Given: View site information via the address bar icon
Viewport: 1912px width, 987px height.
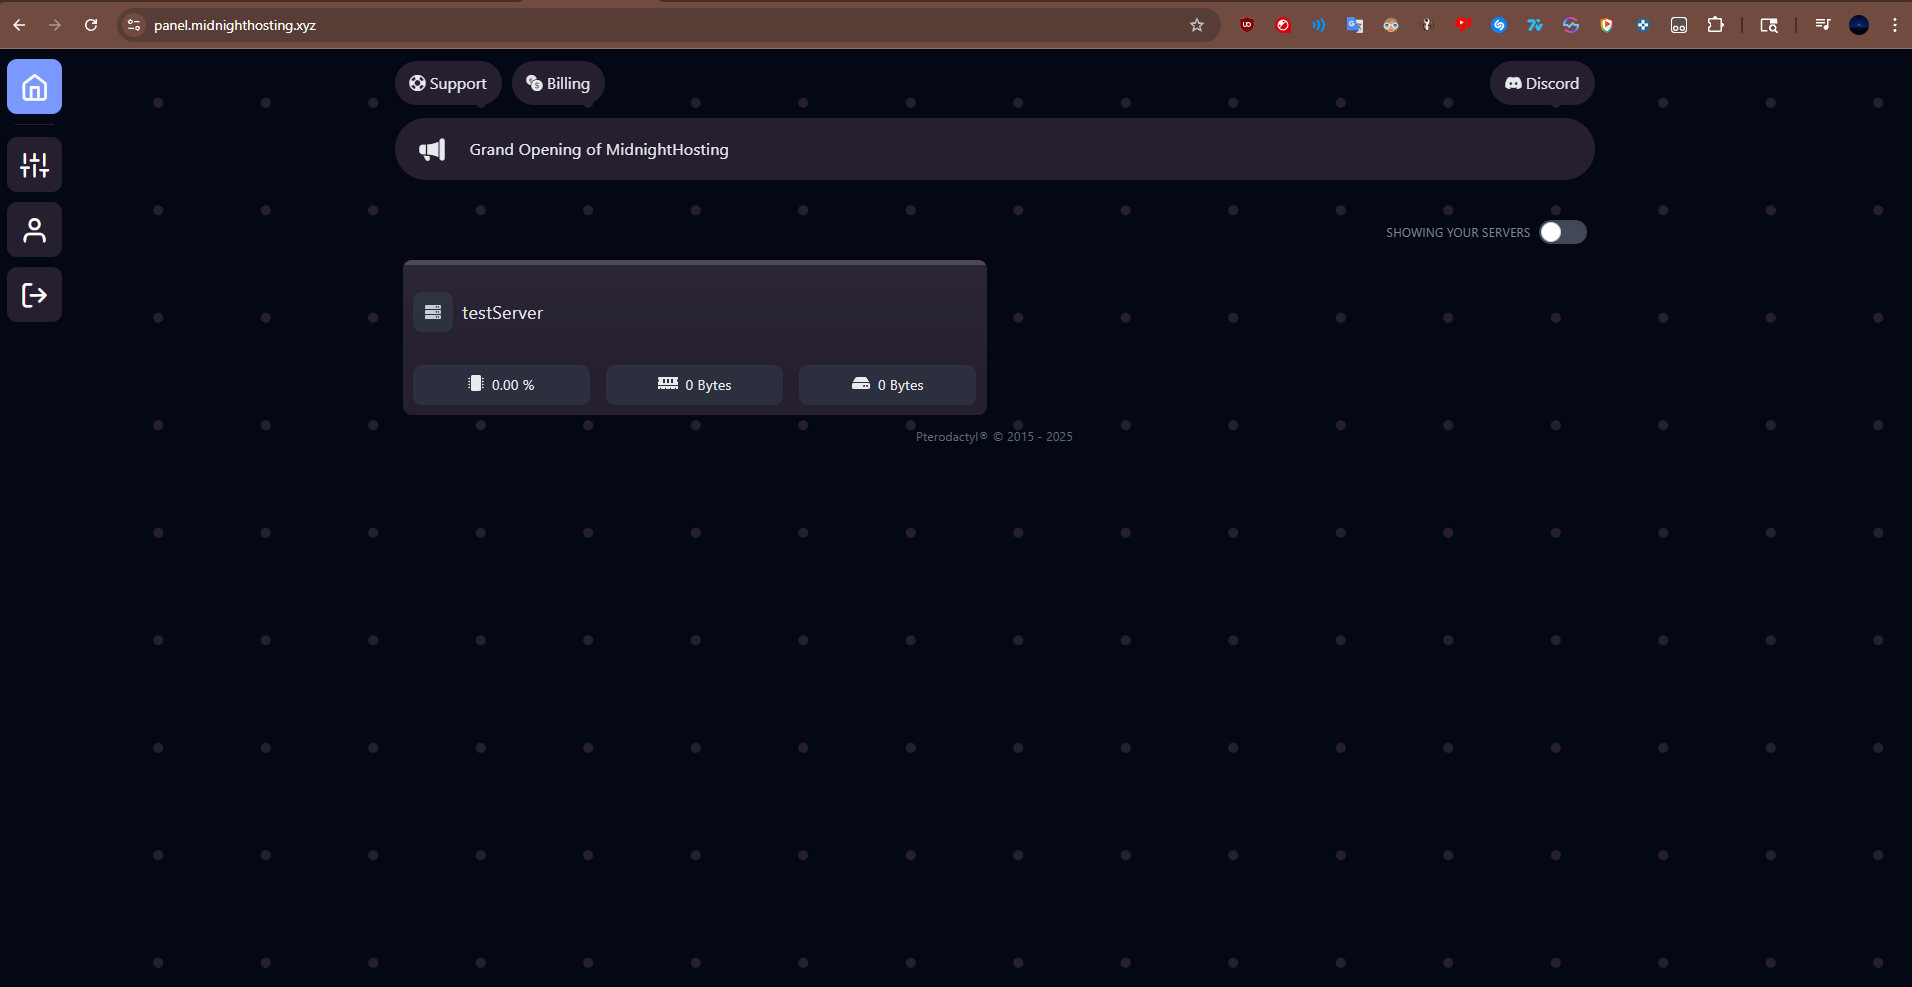Looking at the screenshot, I should 133,25.
